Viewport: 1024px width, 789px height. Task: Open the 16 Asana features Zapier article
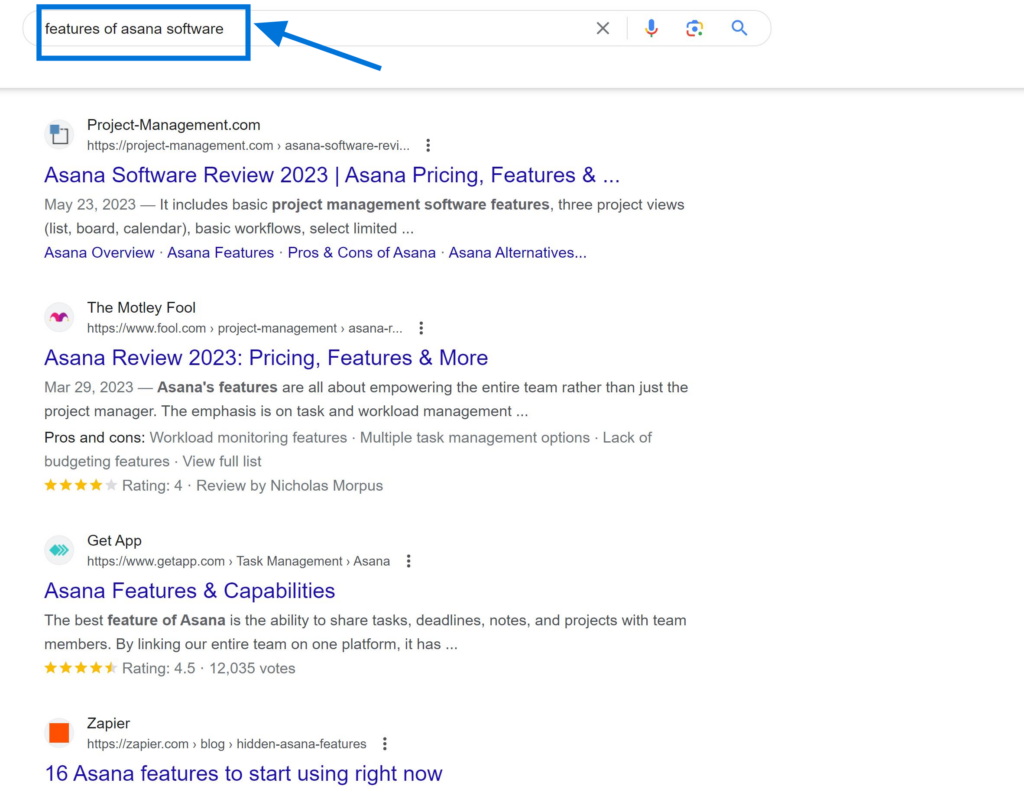point(243,773)
